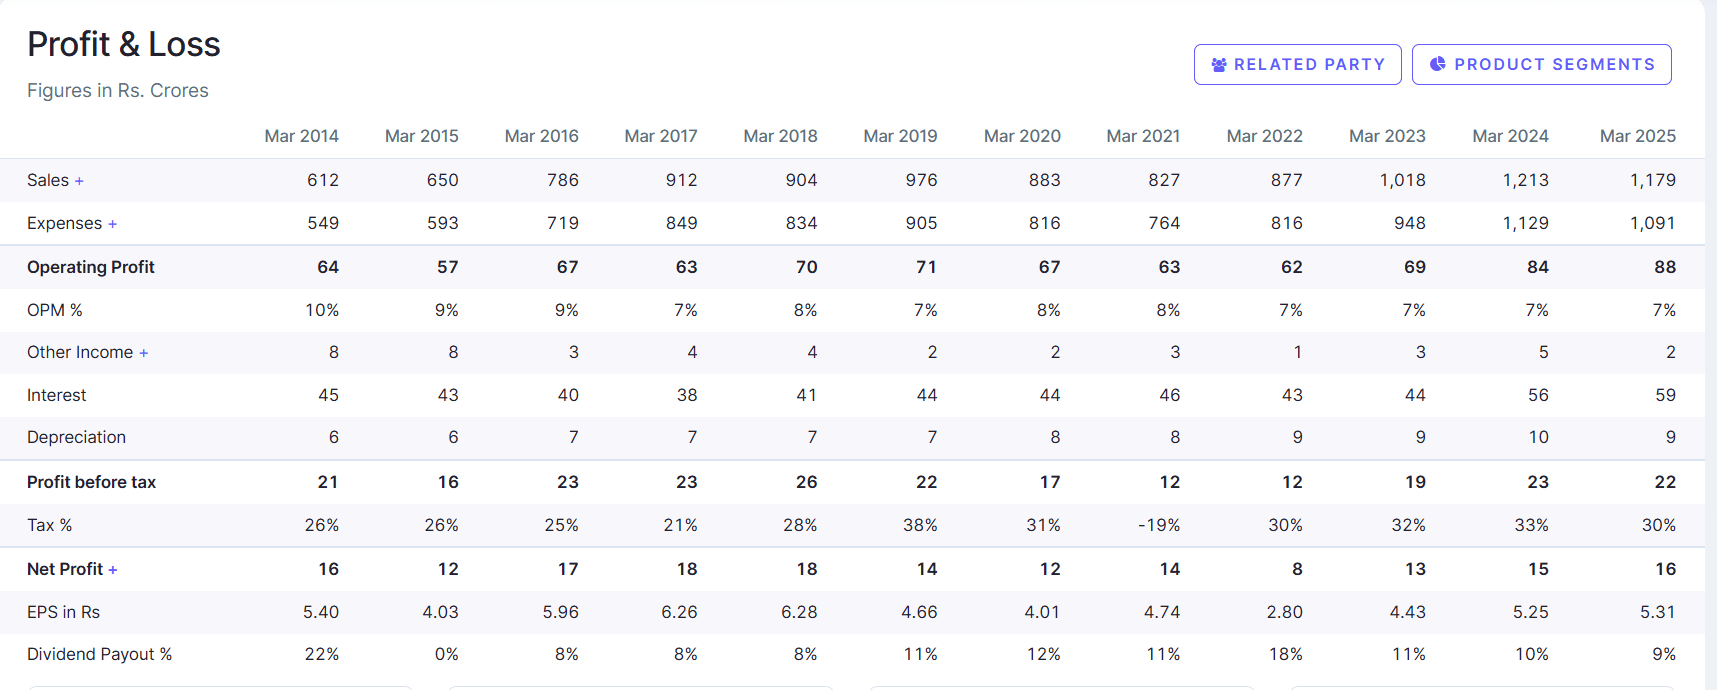Click the Profit & Loss heading
The height and width of the screenshot is (690, 1717).
124,44
